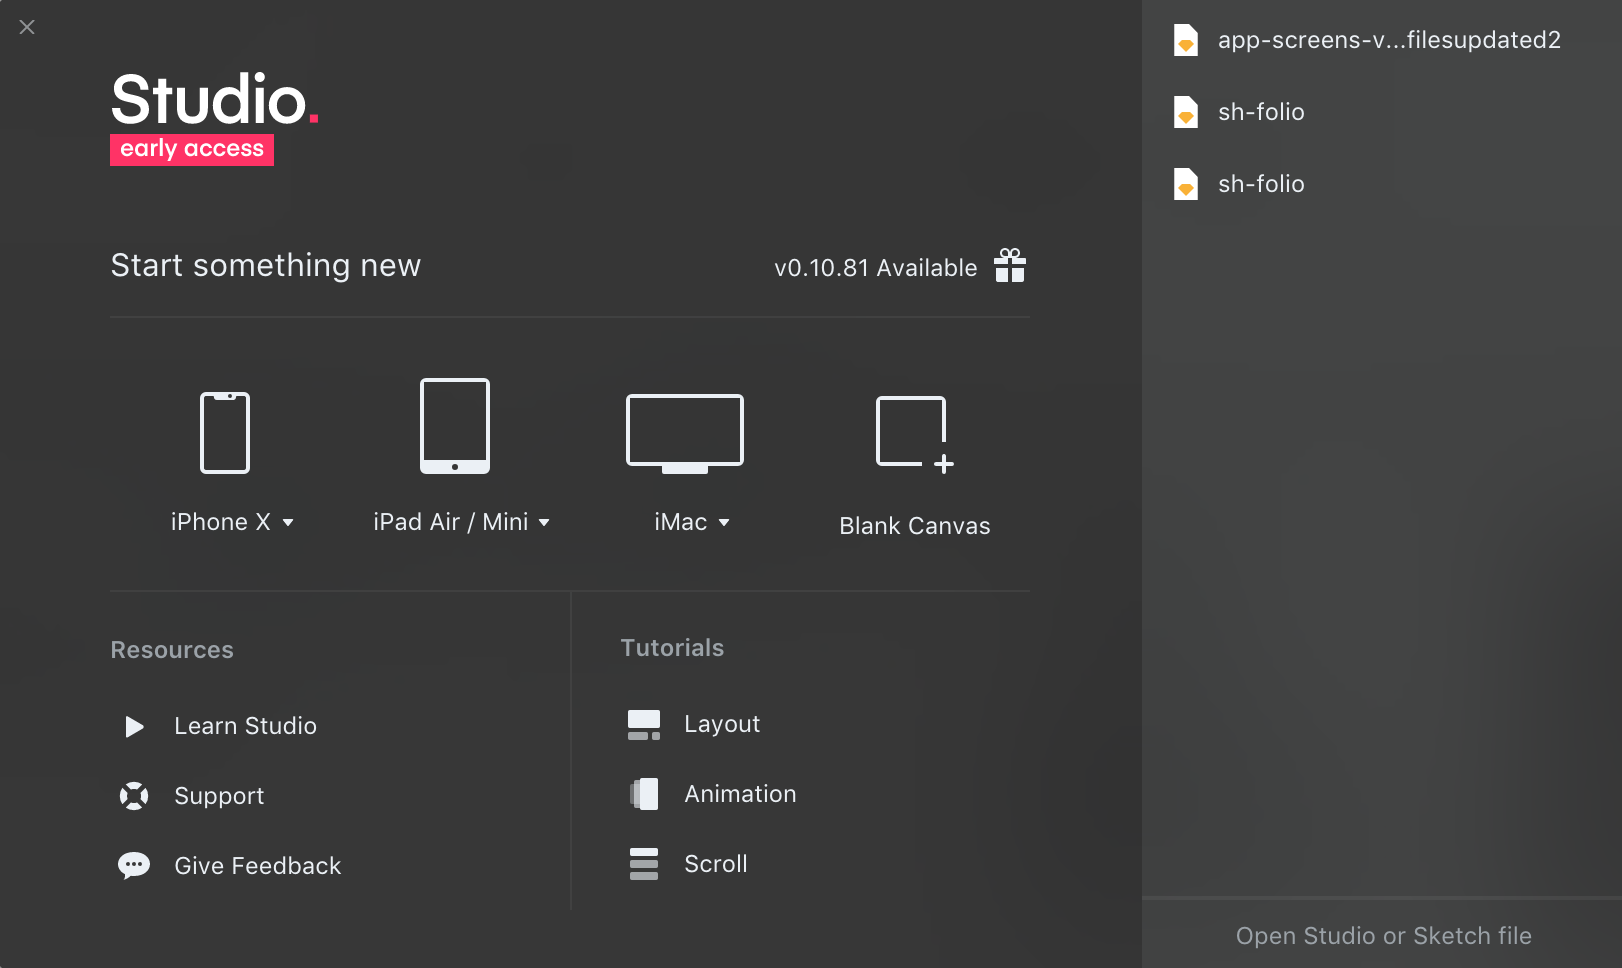Click the v0.10.81 Available update link
Viewport: 1622px width, 968px height.
(x=876, y=267)
